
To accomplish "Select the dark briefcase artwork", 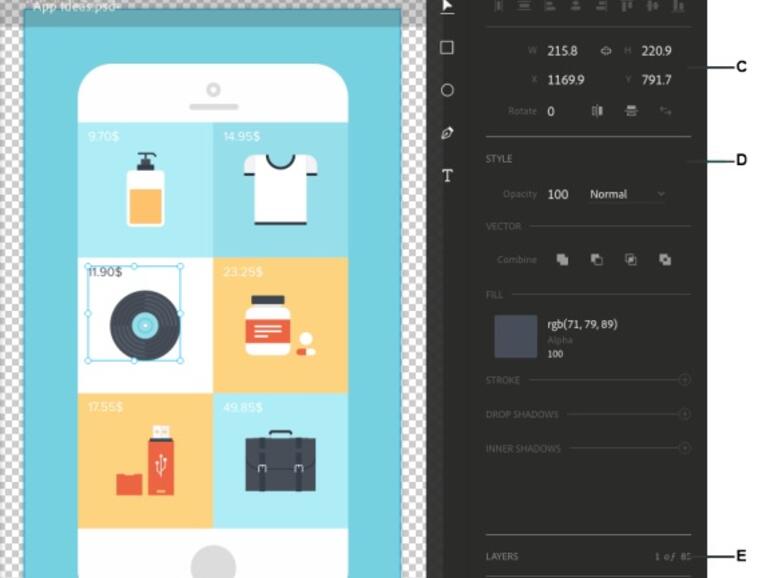I will [x=280, y=461].
